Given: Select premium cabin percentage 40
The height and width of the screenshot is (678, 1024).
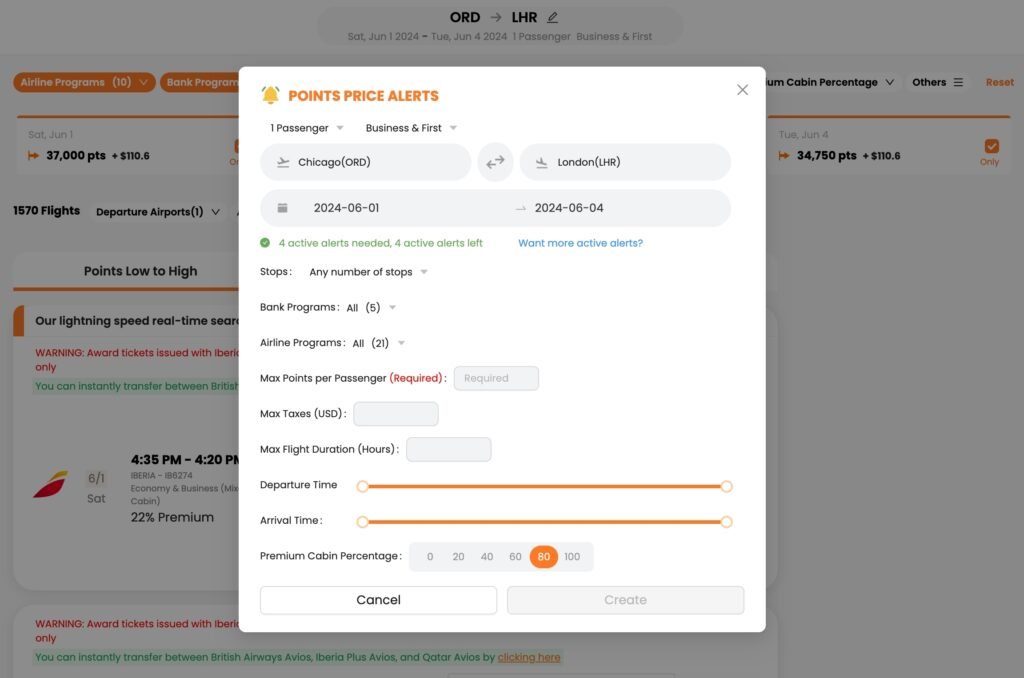Looking at the screenshot, I should point(487,557).
